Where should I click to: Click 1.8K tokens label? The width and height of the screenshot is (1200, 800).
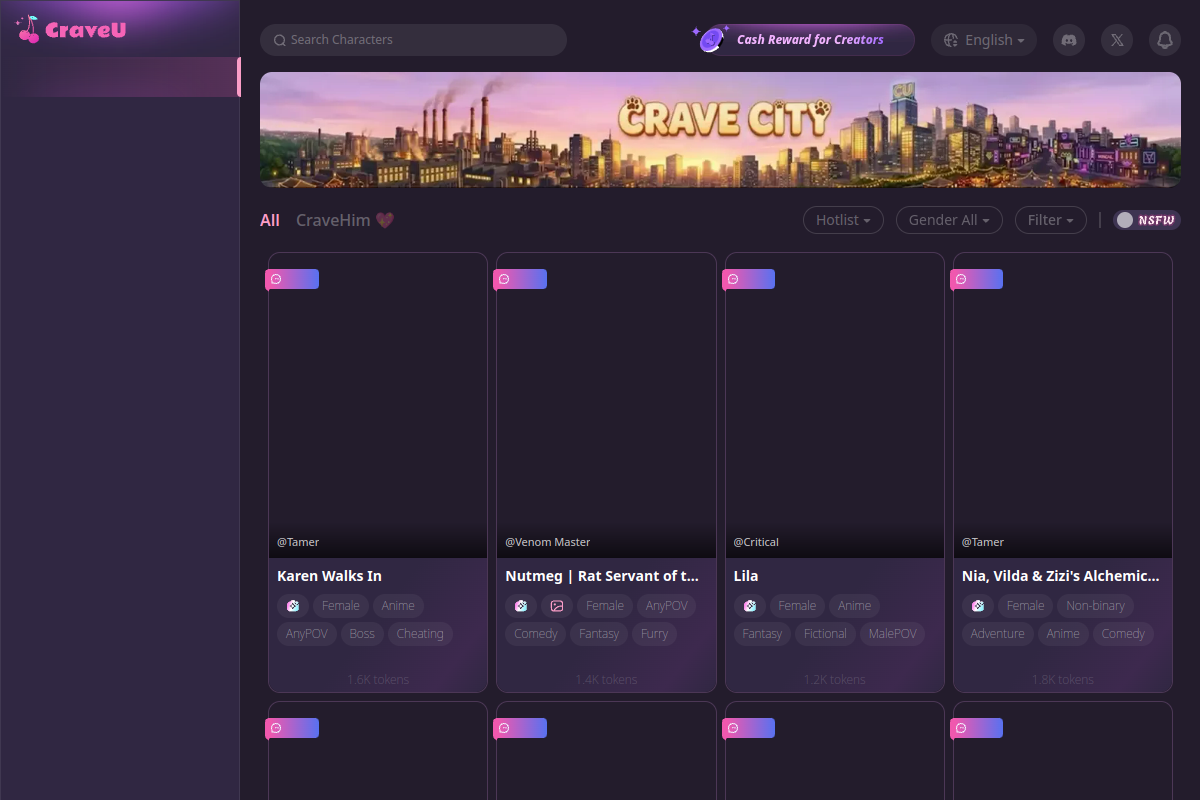[1062, 680]
